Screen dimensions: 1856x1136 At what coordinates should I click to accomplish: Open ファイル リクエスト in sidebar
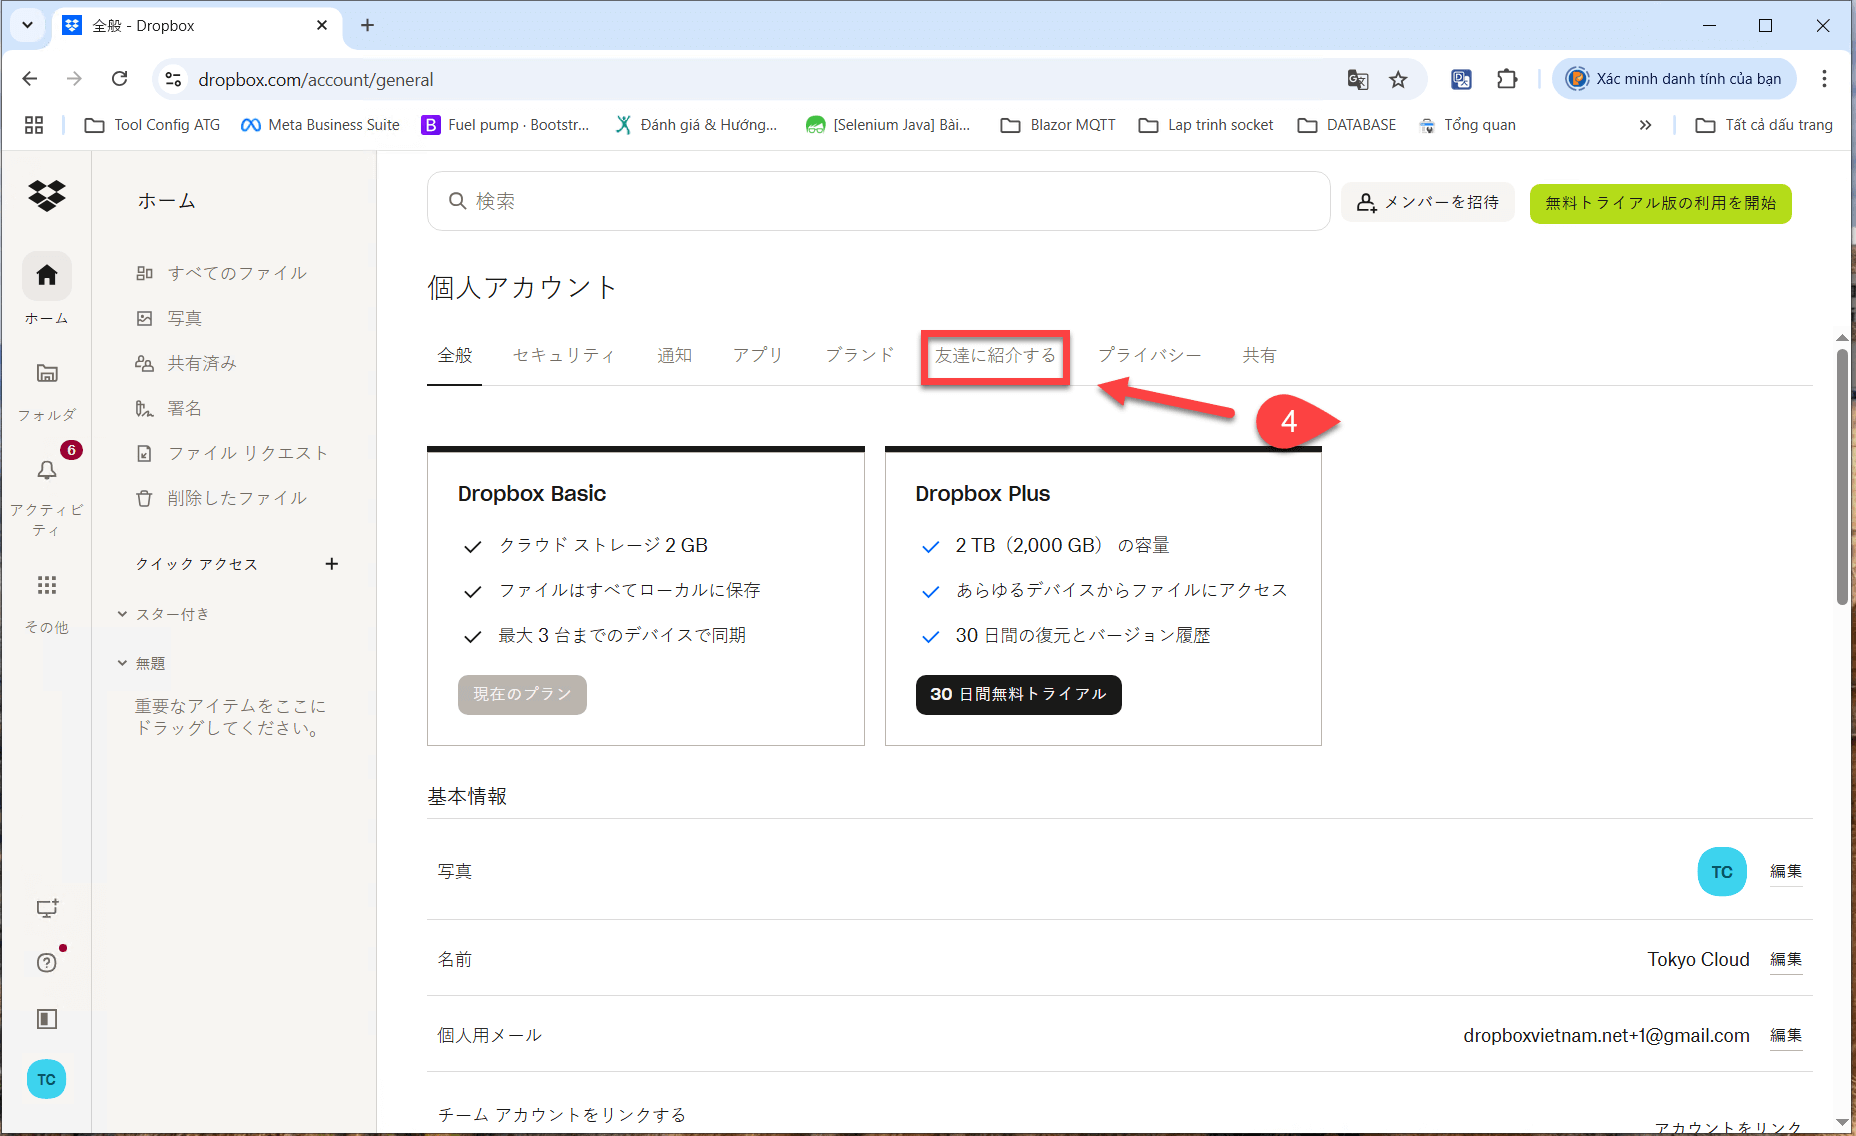[232, 453]
